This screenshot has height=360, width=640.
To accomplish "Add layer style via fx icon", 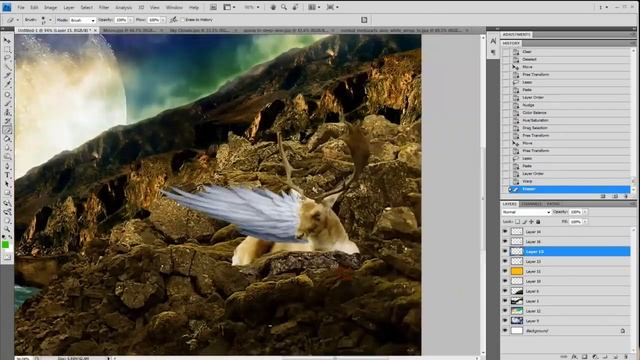I will point(574,357).
